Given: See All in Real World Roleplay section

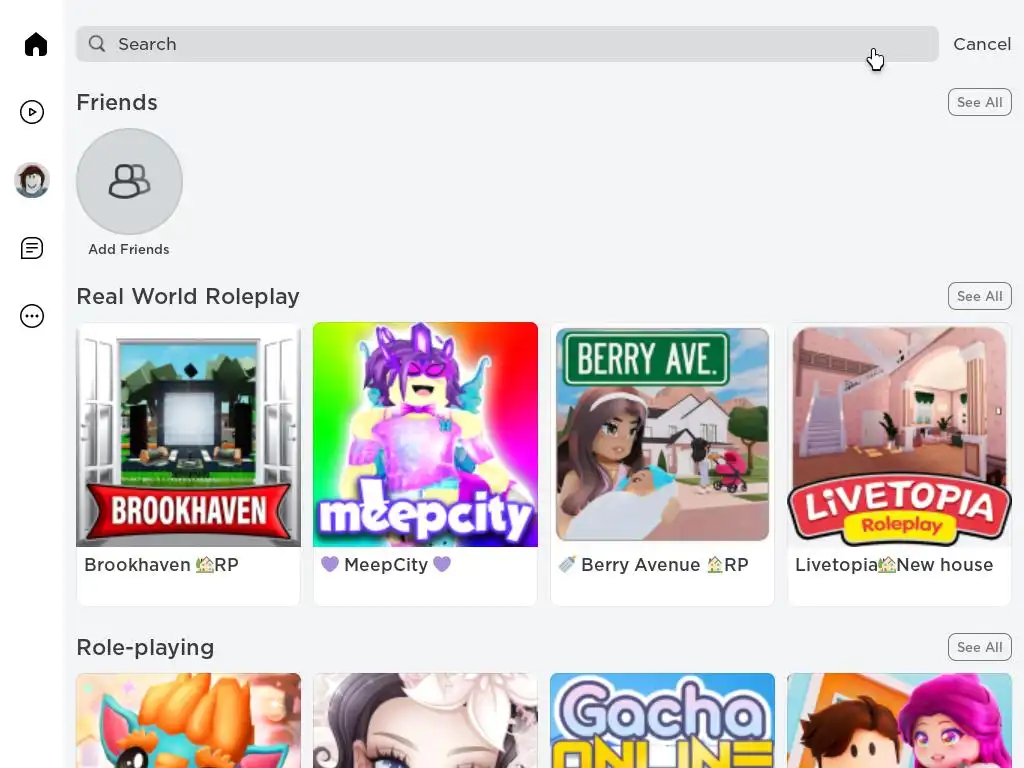Looking at the screenshot, I should click(980, 296).
